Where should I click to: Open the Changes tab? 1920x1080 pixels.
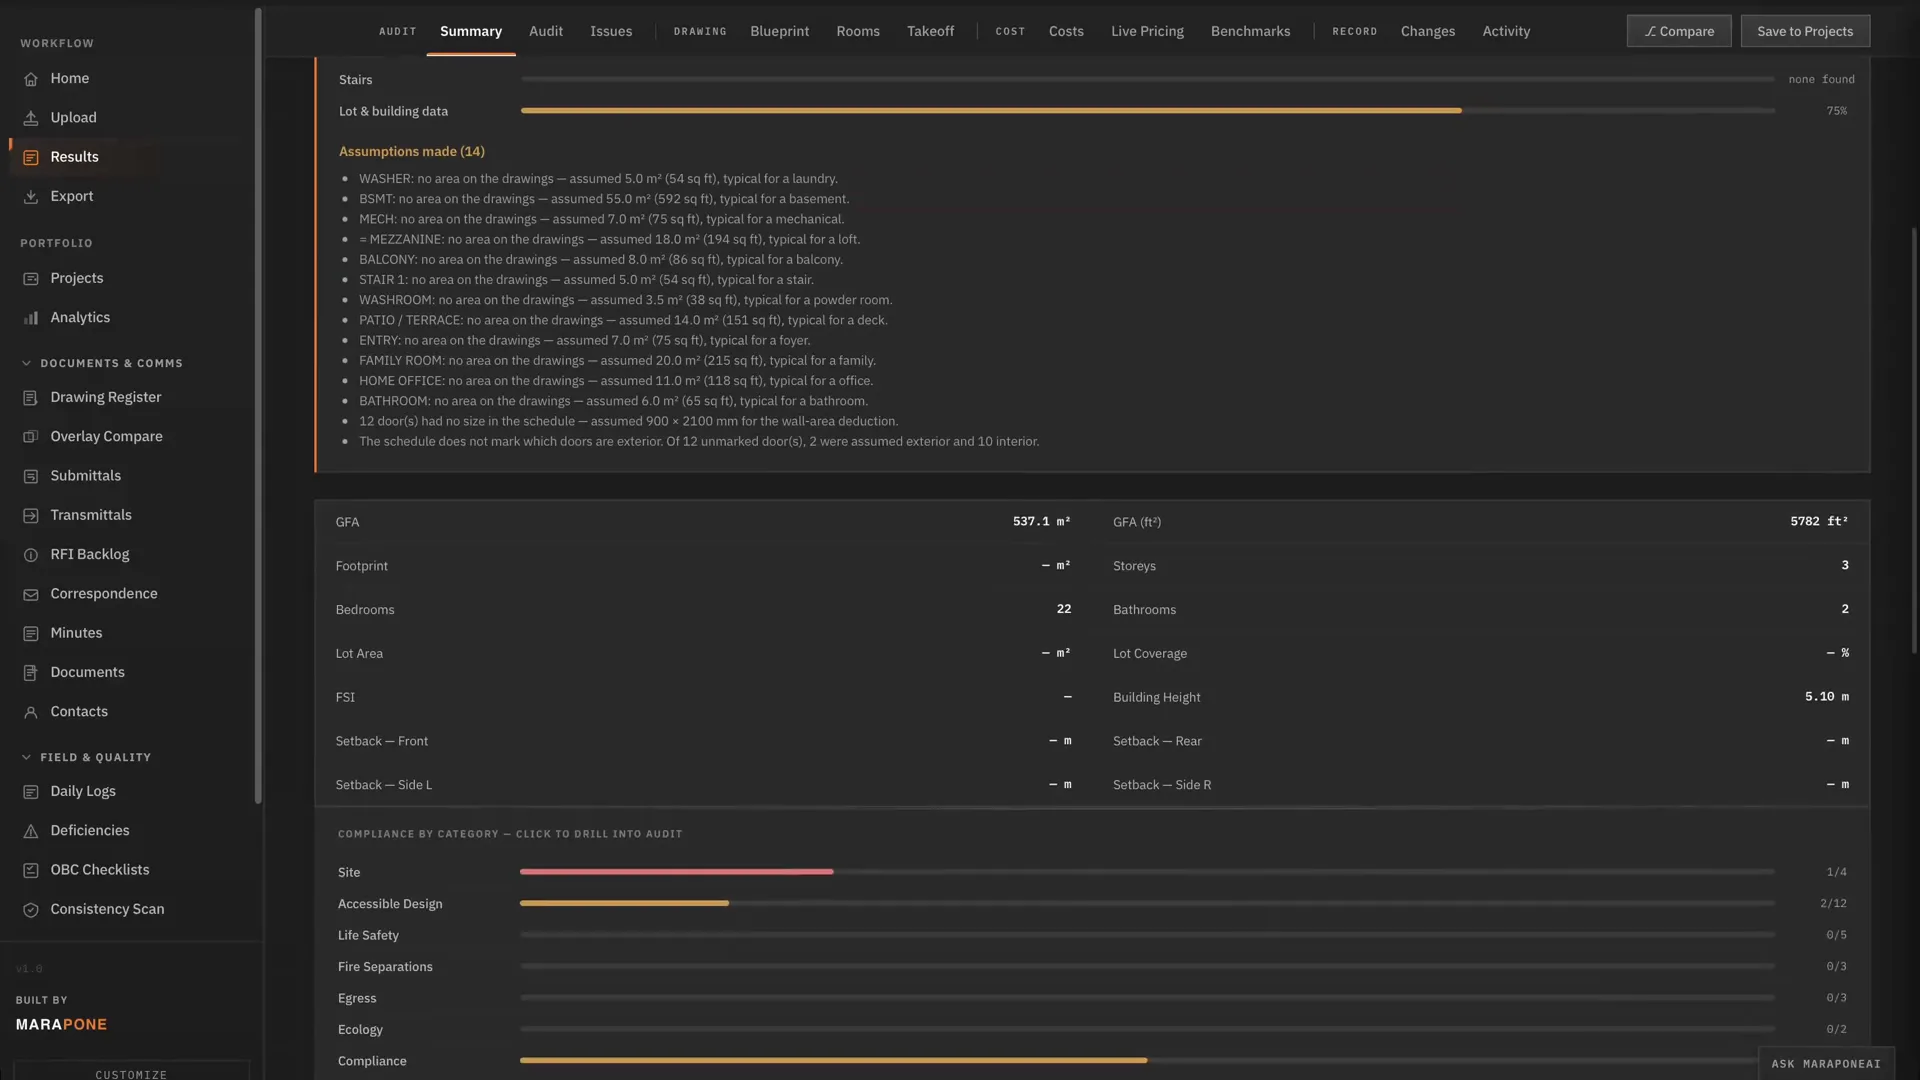point(1428,31)
